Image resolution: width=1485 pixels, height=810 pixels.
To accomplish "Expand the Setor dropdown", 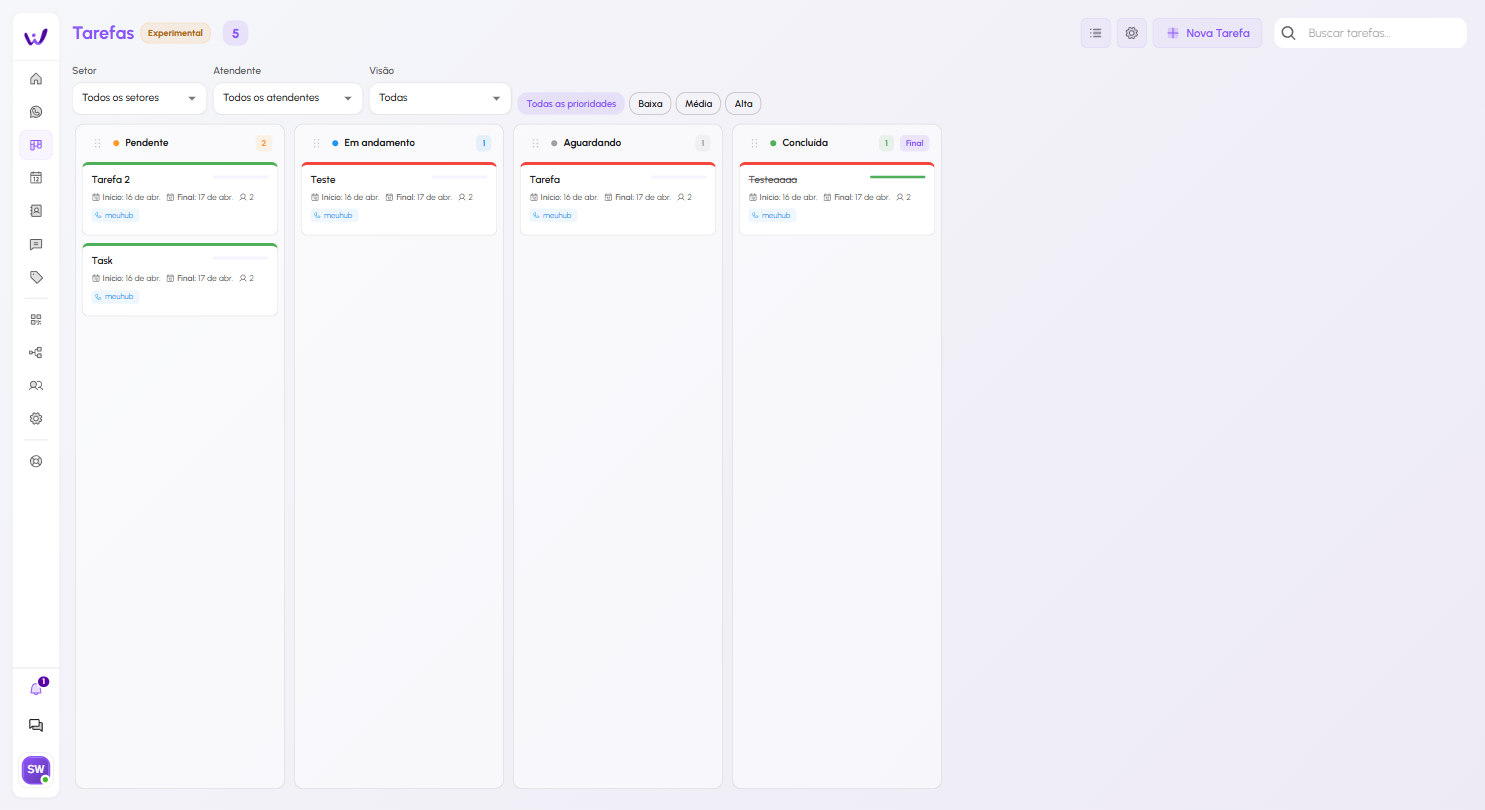I will [x=139, y=98].
